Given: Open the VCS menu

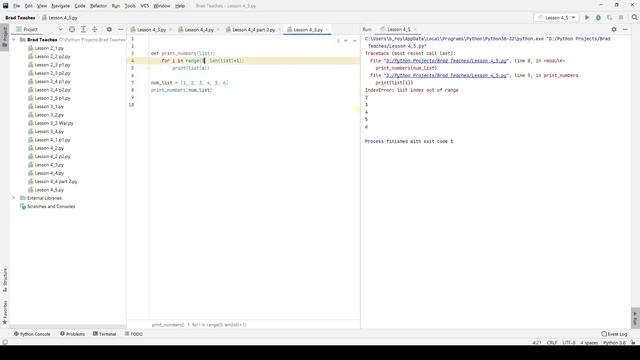Looking at the screenshot, I should click(145, 6).
